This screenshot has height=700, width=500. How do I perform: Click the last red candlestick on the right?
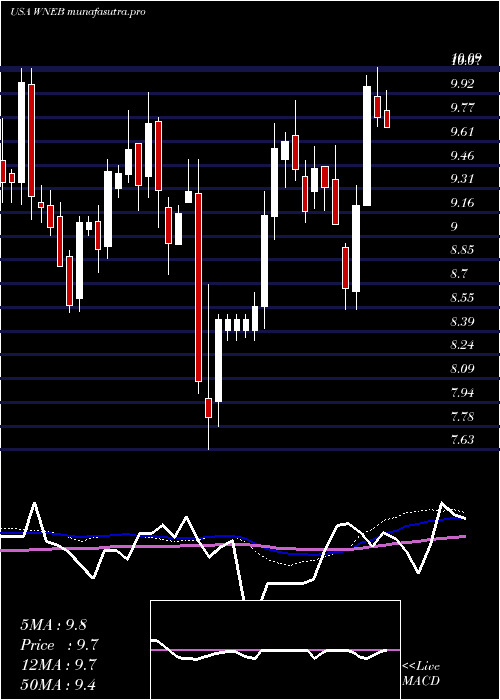(387, 119)
